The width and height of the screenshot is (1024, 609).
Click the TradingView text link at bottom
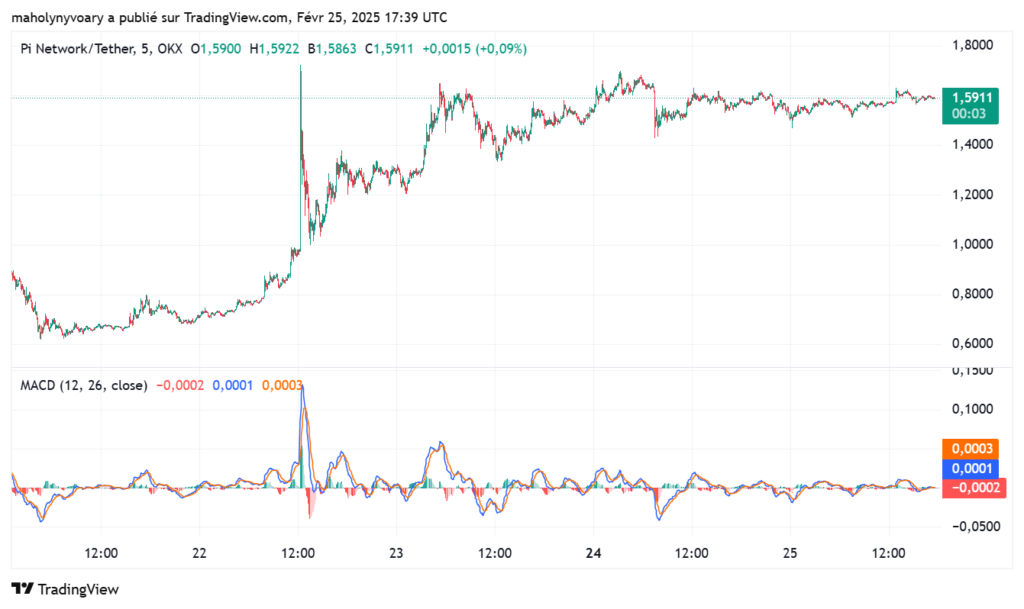tap(80, 590)
